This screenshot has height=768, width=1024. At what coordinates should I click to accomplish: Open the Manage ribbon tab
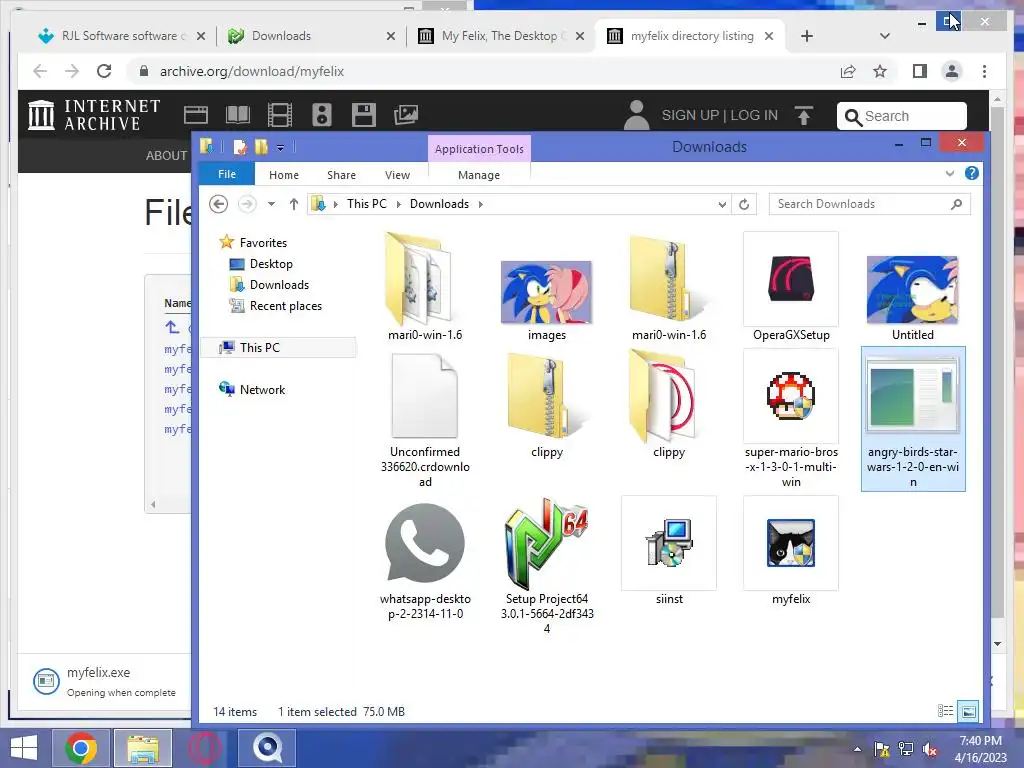coord(479,175)
